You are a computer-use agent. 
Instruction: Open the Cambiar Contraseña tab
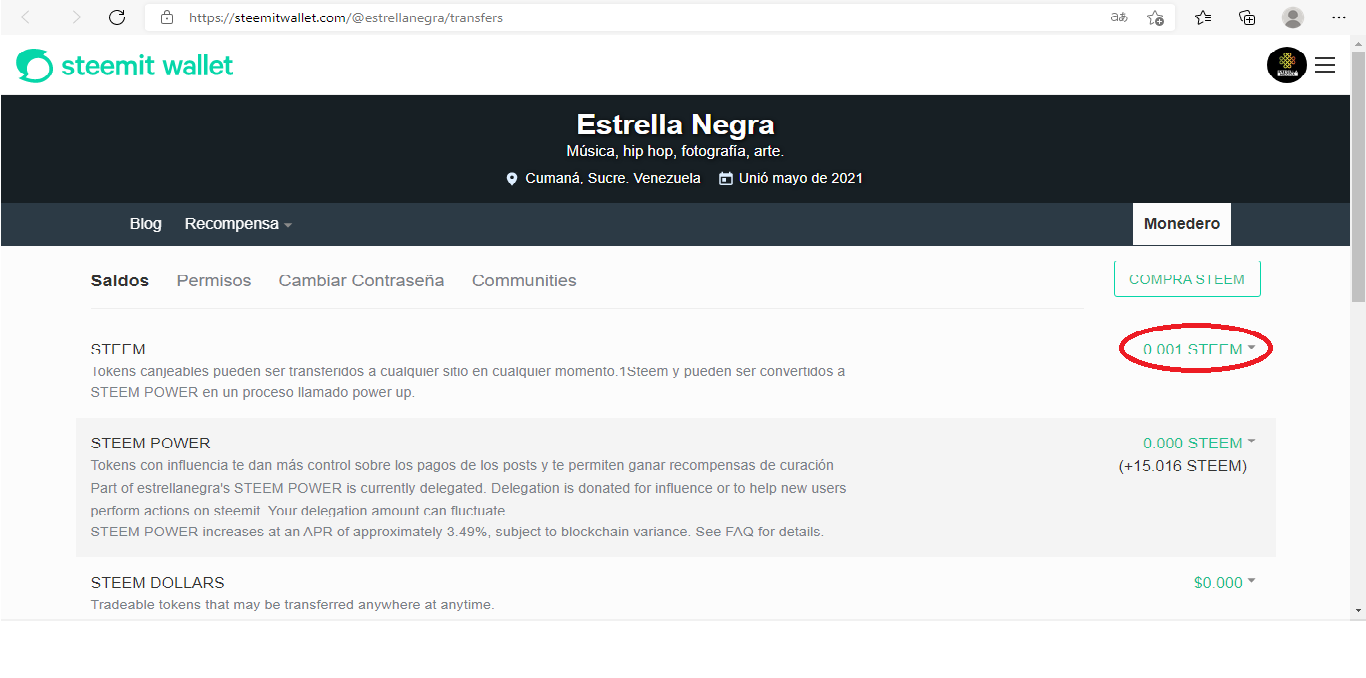361,281
